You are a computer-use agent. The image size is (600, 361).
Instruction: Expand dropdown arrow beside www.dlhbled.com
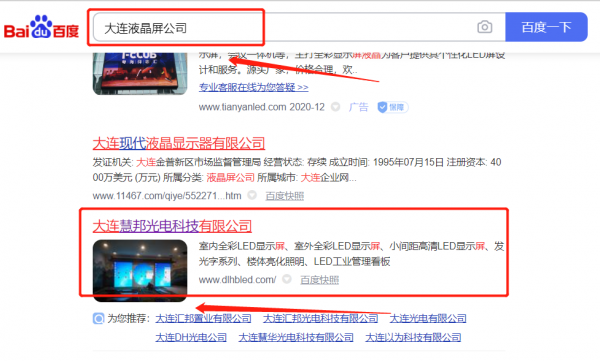pyautogui.click(x=287, y=279)
